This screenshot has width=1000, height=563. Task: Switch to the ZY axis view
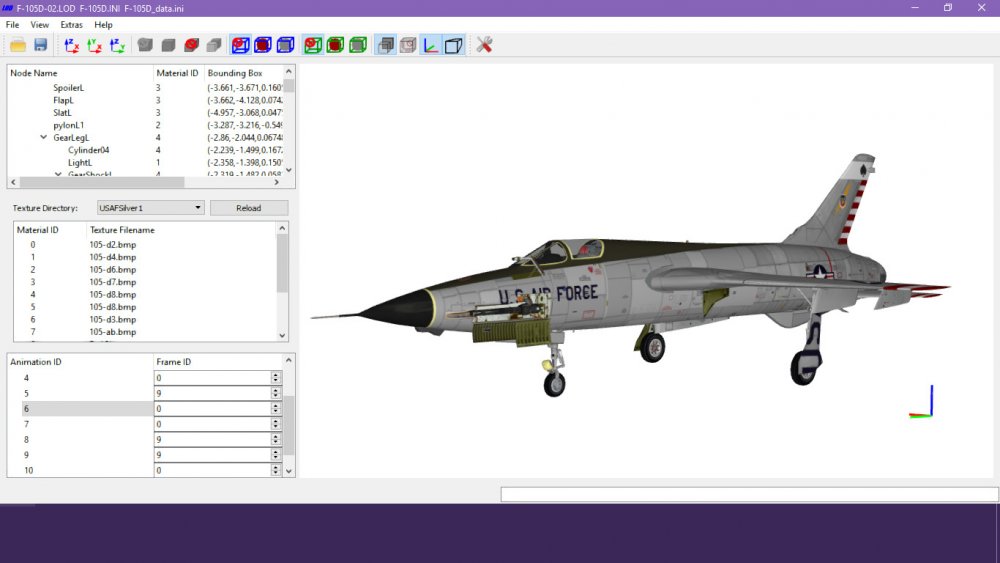117,45
